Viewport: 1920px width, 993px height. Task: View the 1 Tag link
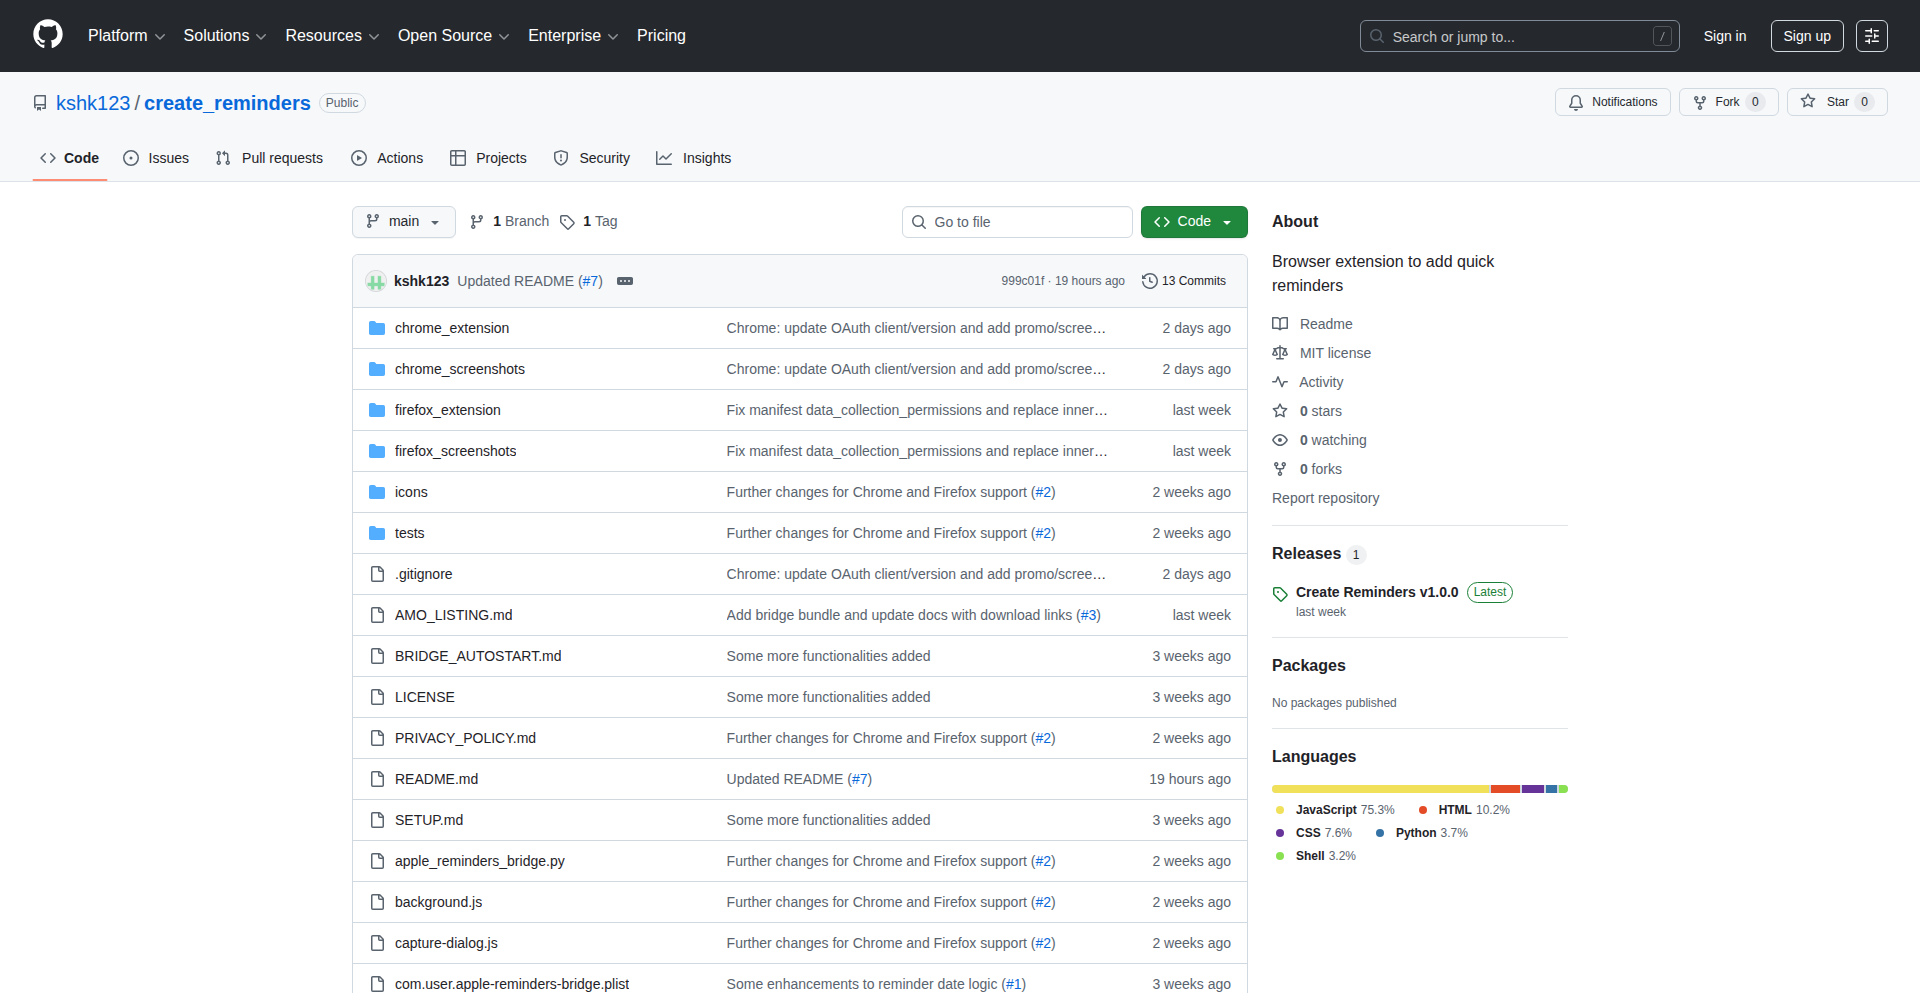pyautogui.click(x=589, y=222)
